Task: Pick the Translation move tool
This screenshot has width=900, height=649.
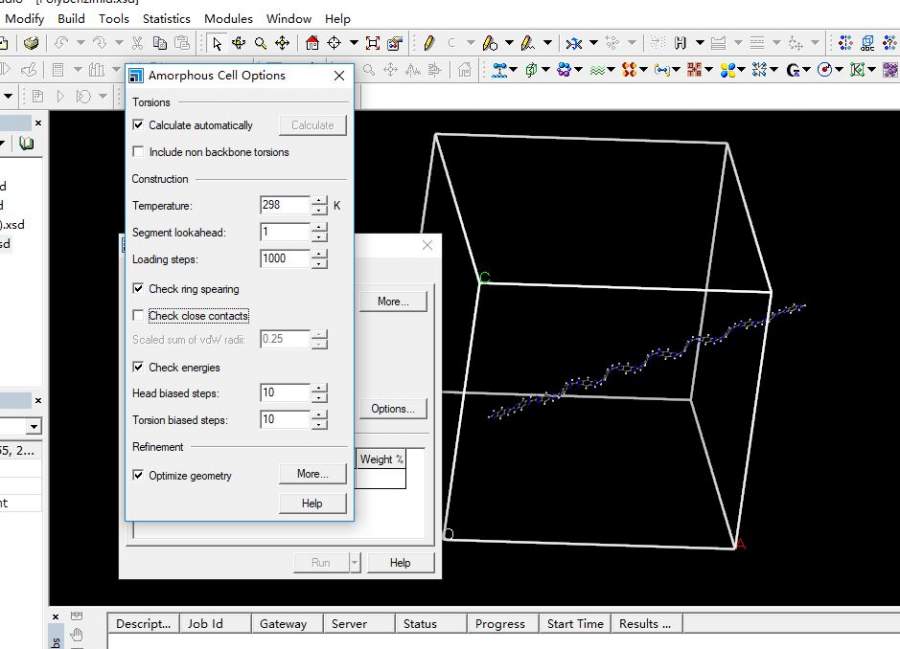Action: coord(282,43)
